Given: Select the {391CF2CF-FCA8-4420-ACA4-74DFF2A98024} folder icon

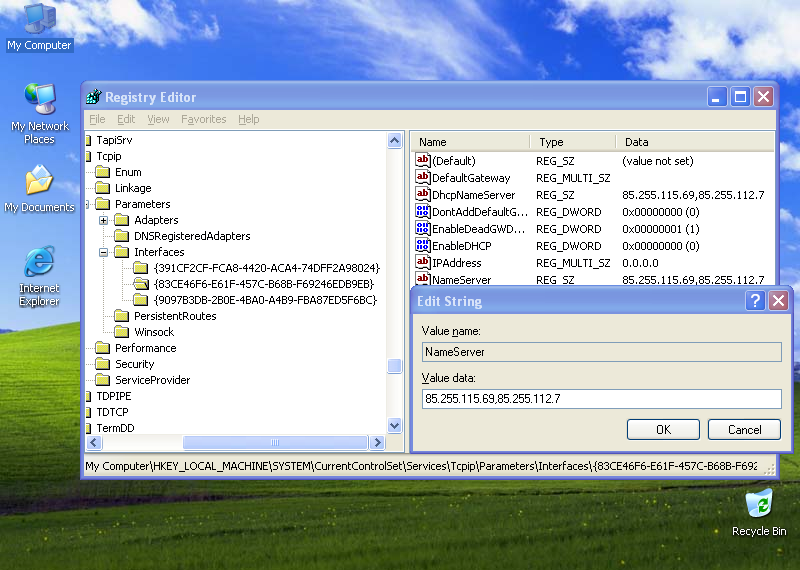Looking at the screenshot, I should tap(140, 268).
